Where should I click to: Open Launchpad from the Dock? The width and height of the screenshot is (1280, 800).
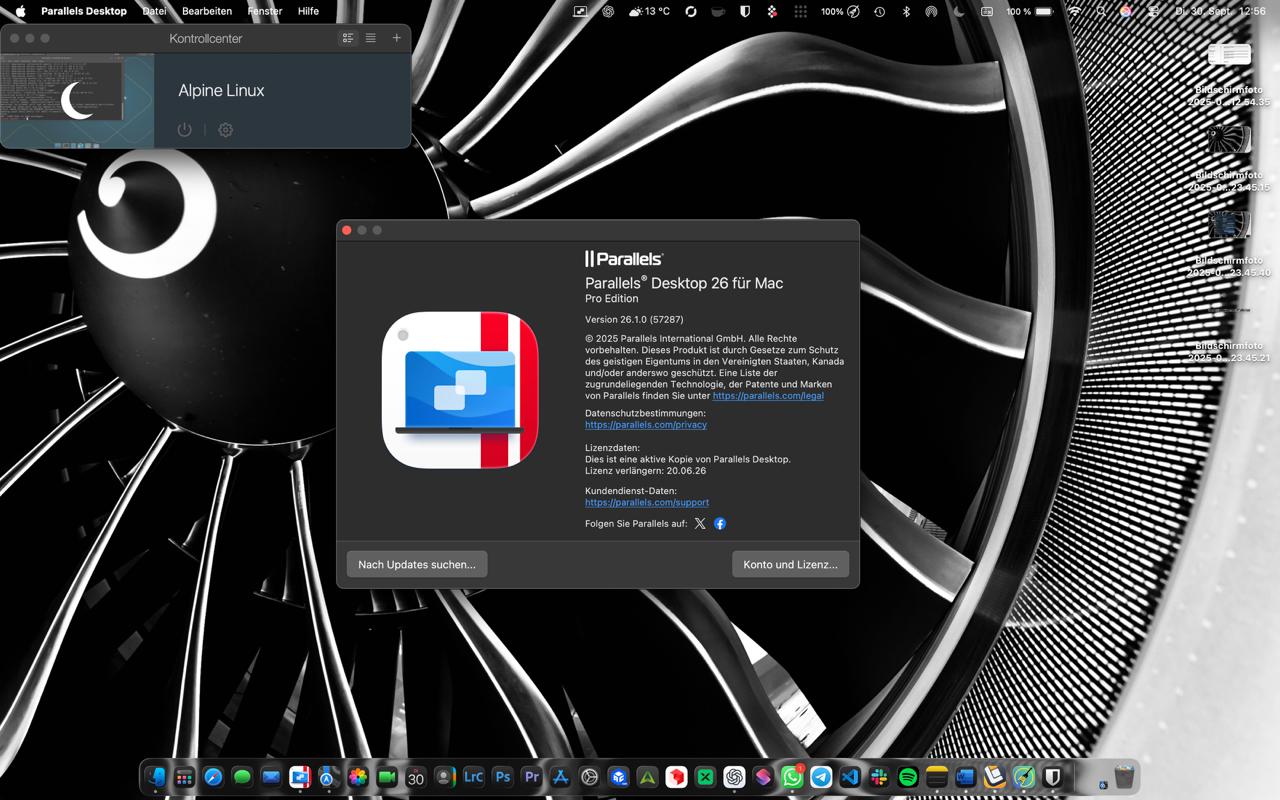pyautogui.click(x=185, y=777)
